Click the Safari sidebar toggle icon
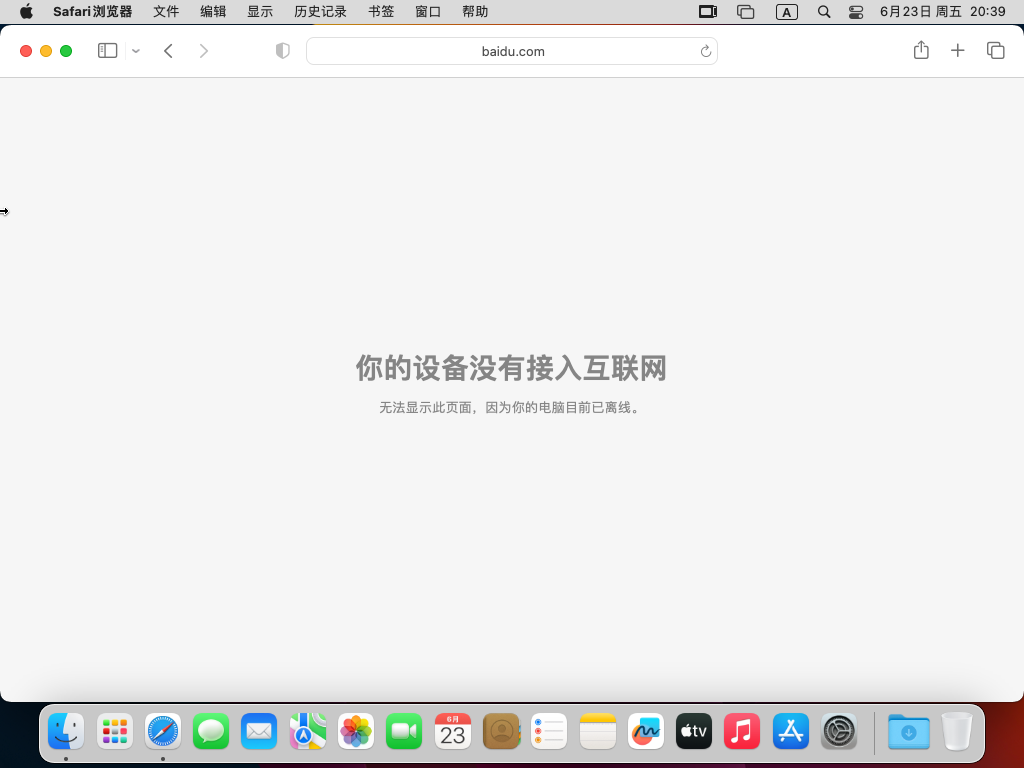The width and height of the screenshot is (1024, 768). click(x=107, y=51)
